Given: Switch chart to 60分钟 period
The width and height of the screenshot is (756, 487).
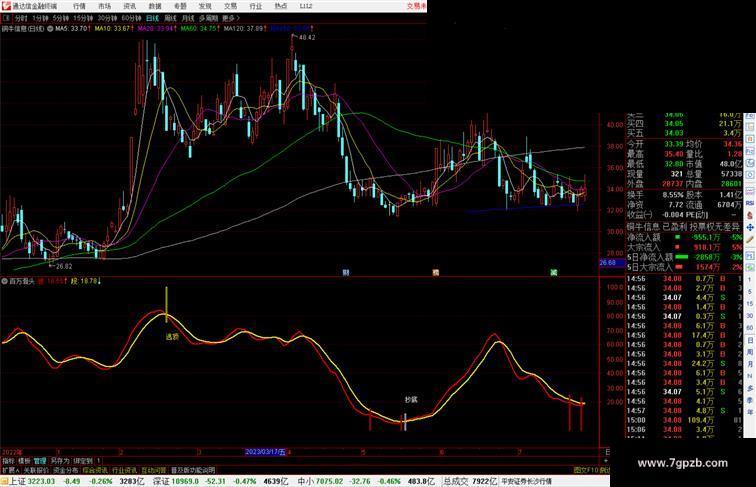Looking at the screenshot, I should point(131,18).
